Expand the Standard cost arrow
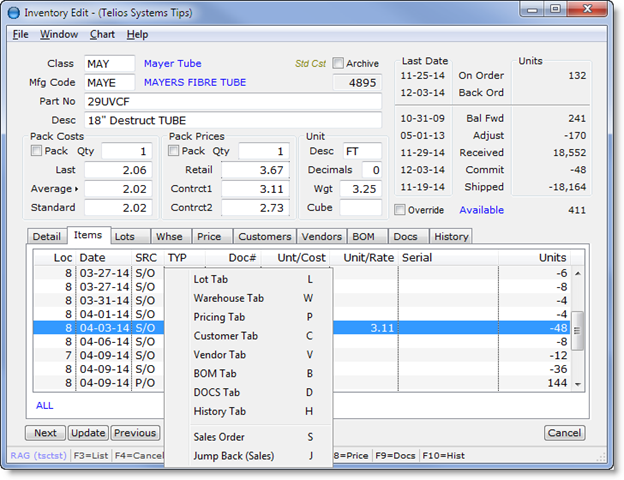The image size is (624, 480). pos(79,208)
